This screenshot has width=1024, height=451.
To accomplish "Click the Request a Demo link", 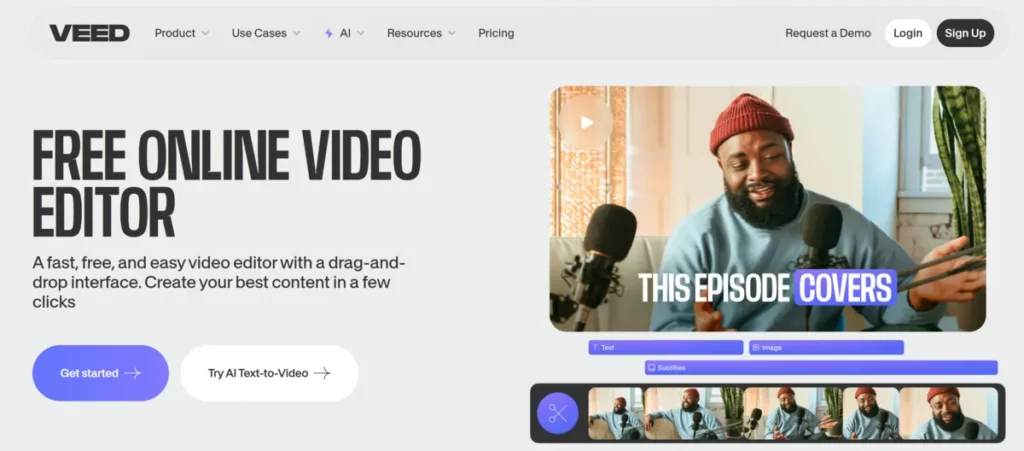I will [x=827, y=33].
